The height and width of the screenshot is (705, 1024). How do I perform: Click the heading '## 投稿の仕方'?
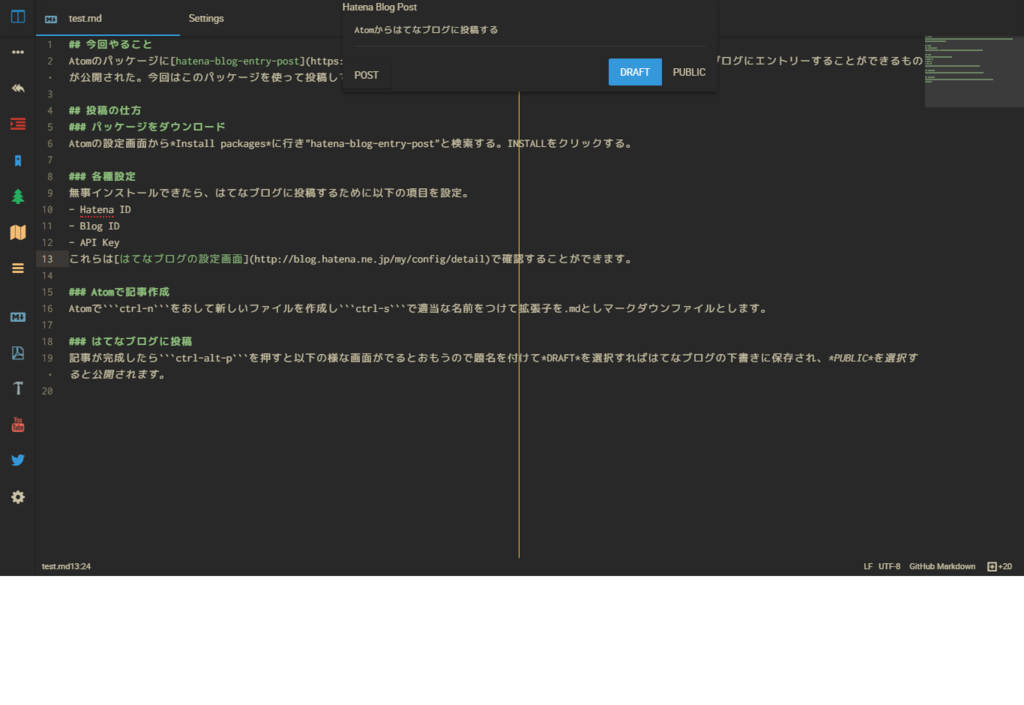[105, 110]
